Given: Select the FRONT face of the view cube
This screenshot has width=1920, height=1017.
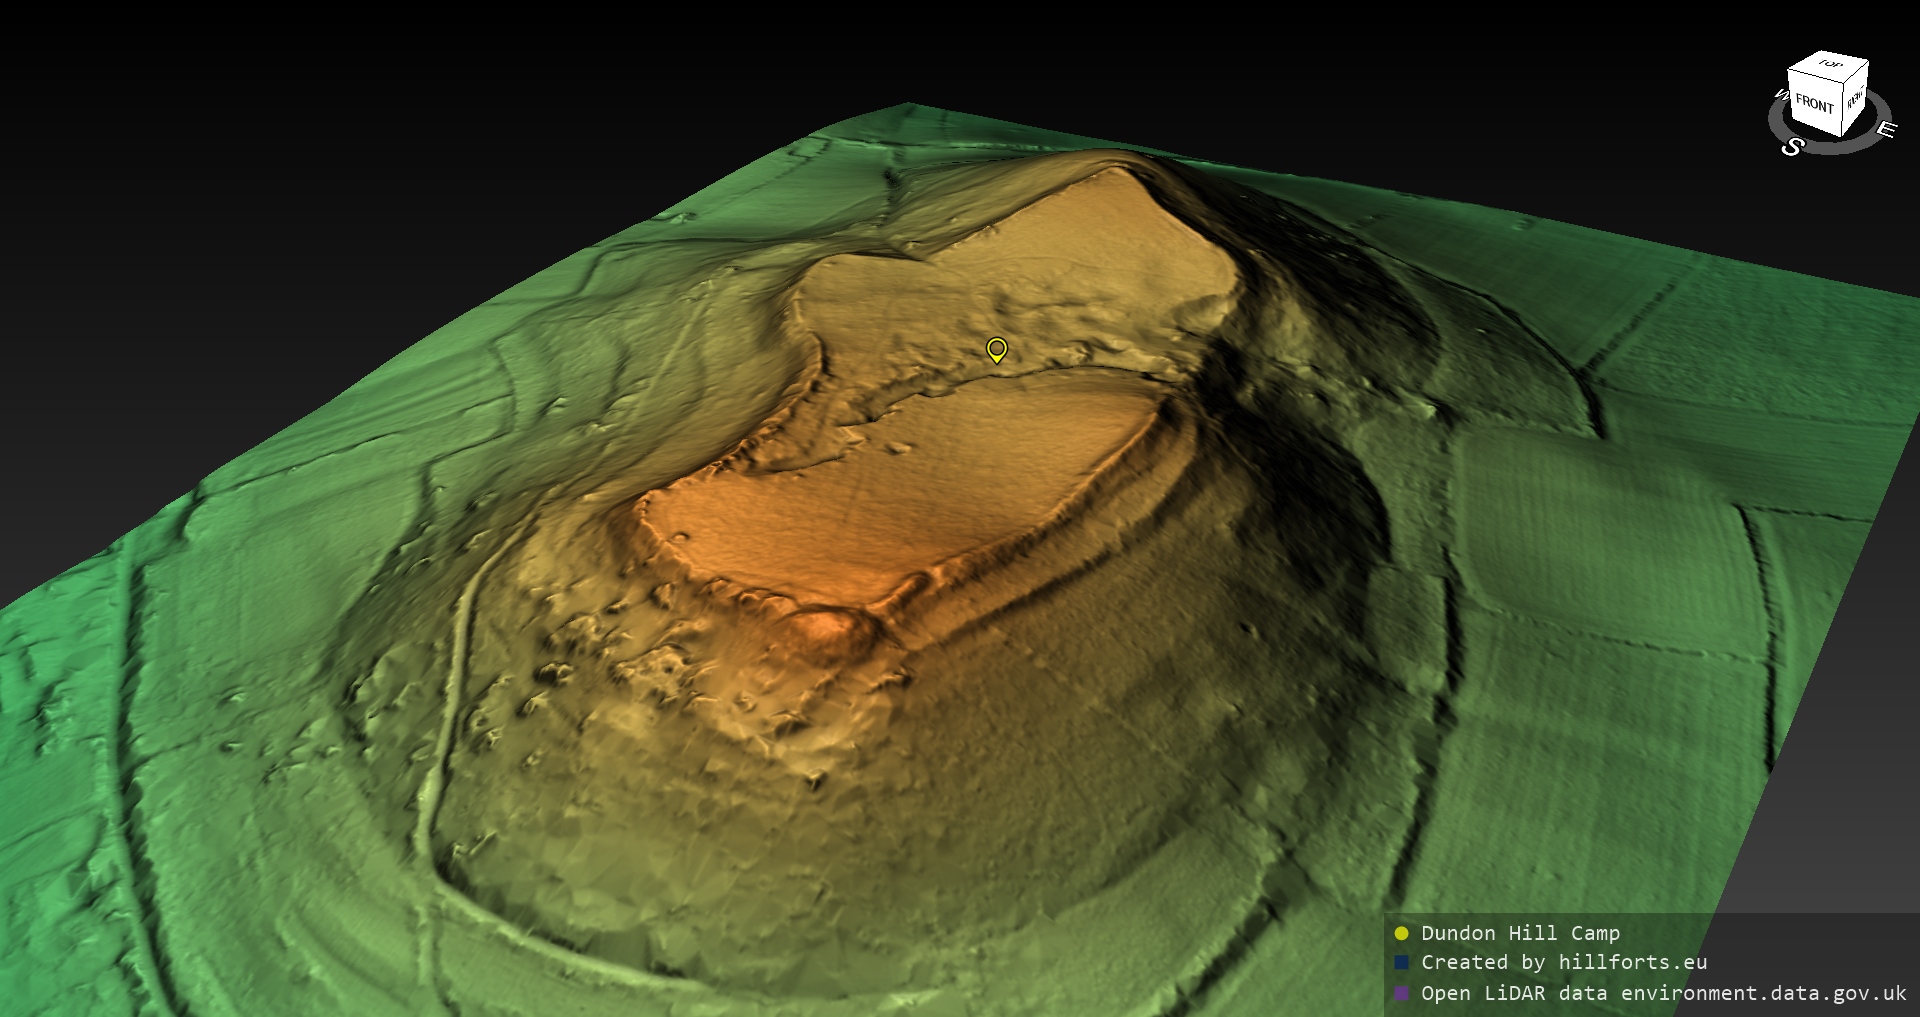Looking at the screenshot, I should pyautogui.click(x=1813, y=102).
